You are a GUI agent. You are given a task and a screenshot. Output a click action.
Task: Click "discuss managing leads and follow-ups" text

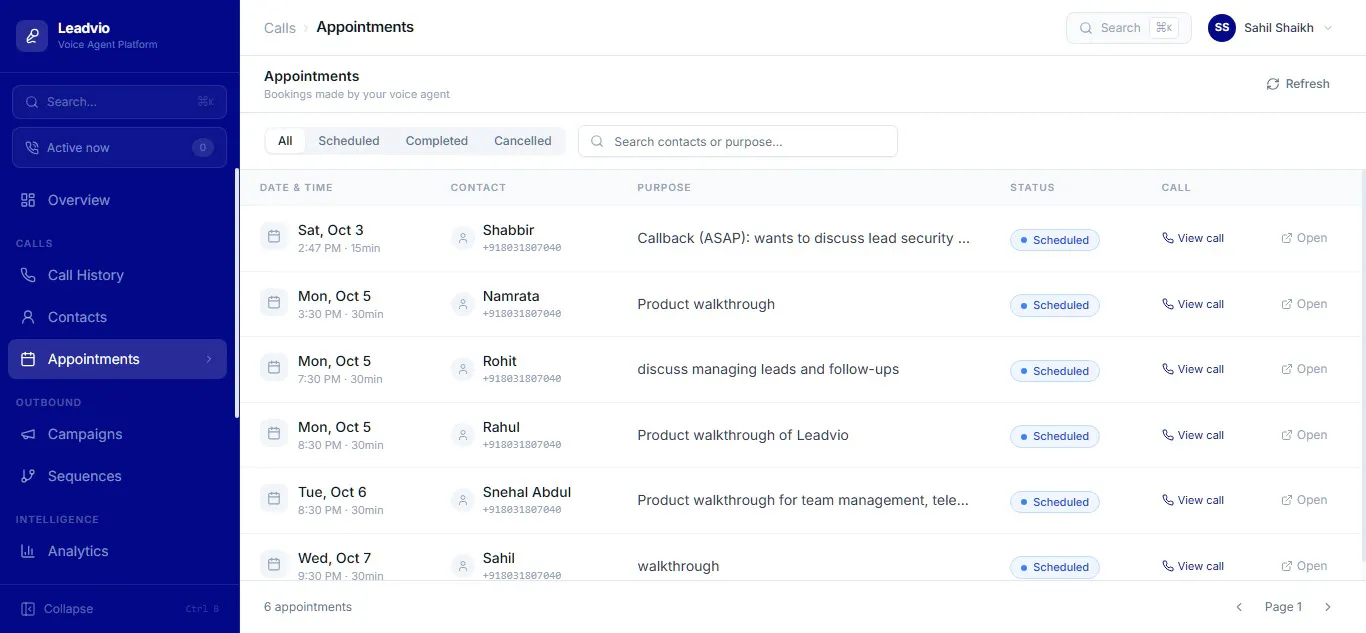click(x=768, y=369)
